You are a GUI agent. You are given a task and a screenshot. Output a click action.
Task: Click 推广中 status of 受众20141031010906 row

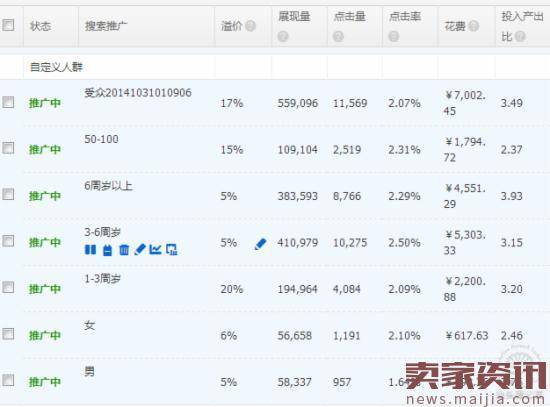(45, 103)
